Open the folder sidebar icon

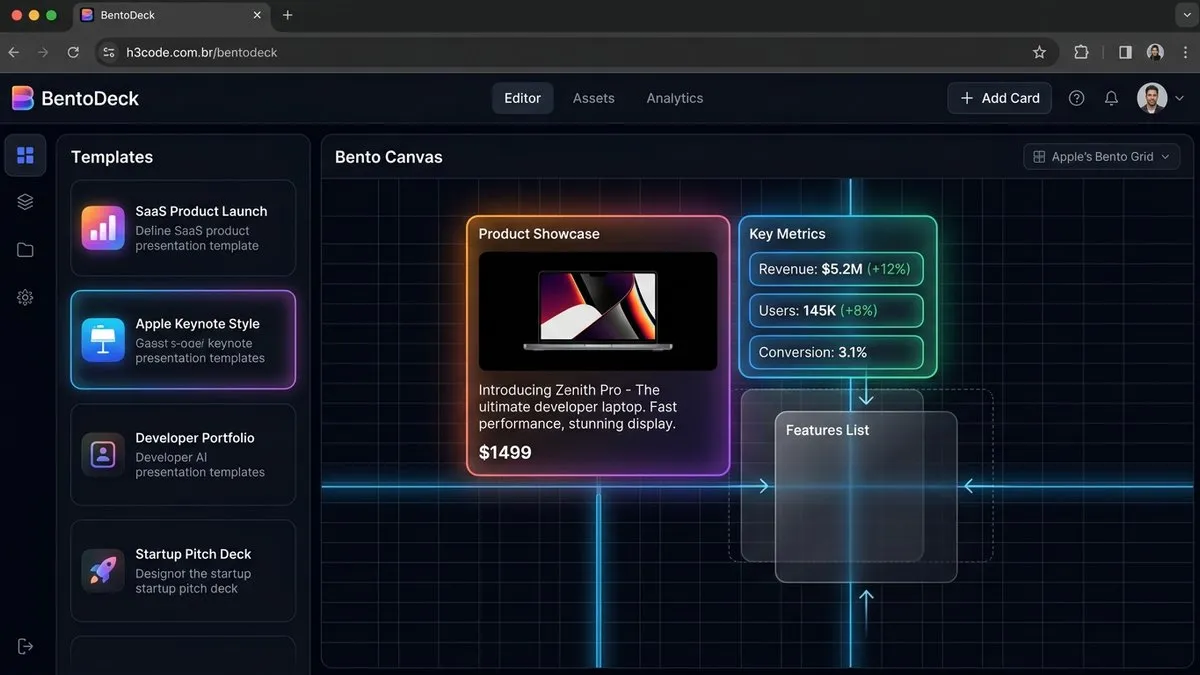(26, 250)
